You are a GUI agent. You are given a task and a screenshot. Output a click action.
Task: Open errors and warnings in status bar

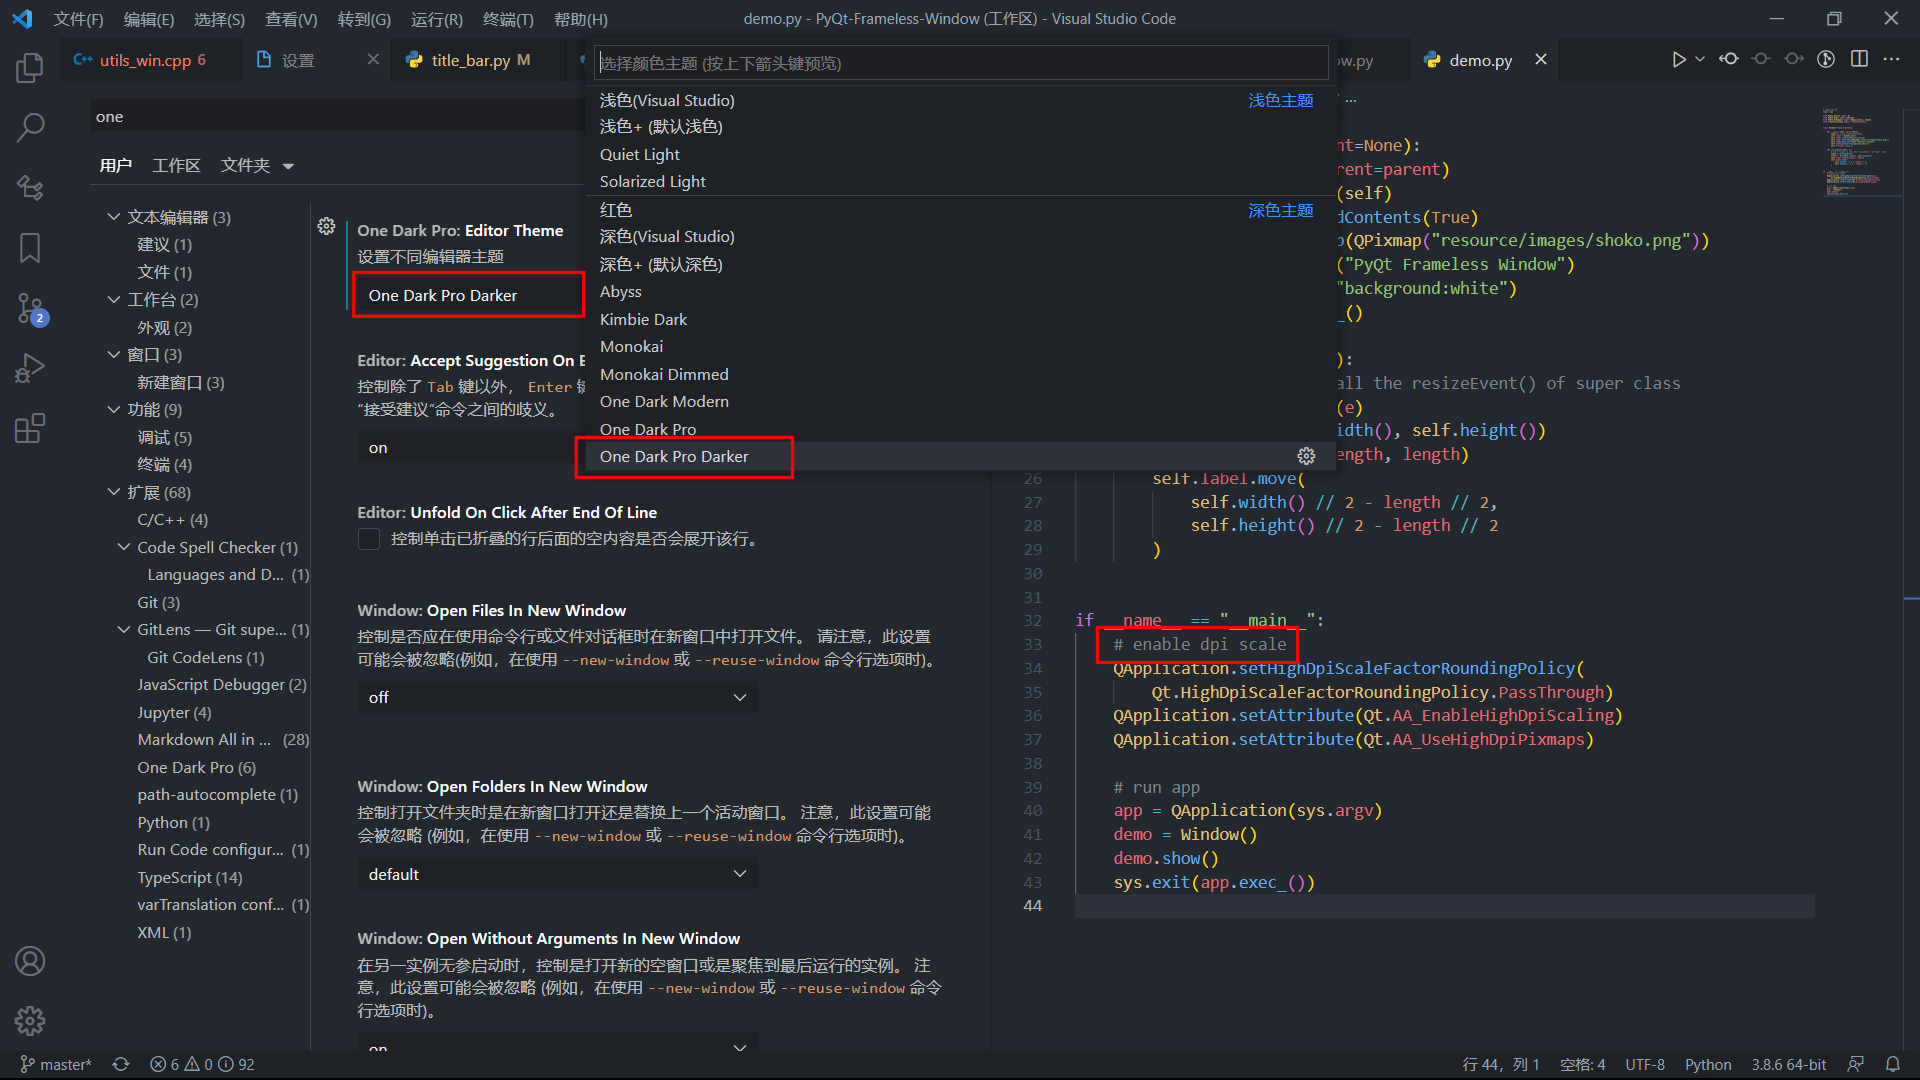(202, 1065)
